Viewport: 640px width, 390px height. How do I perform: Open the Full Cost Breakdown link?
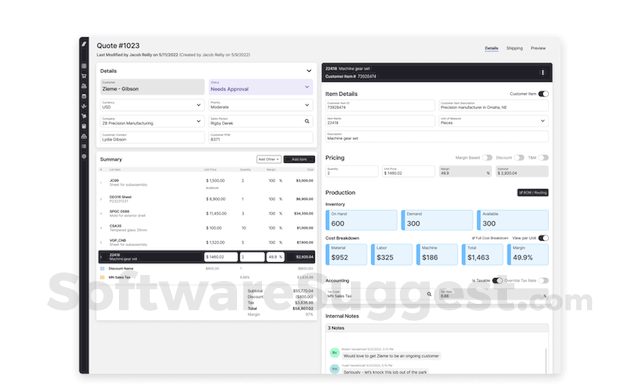click(490, 238)
